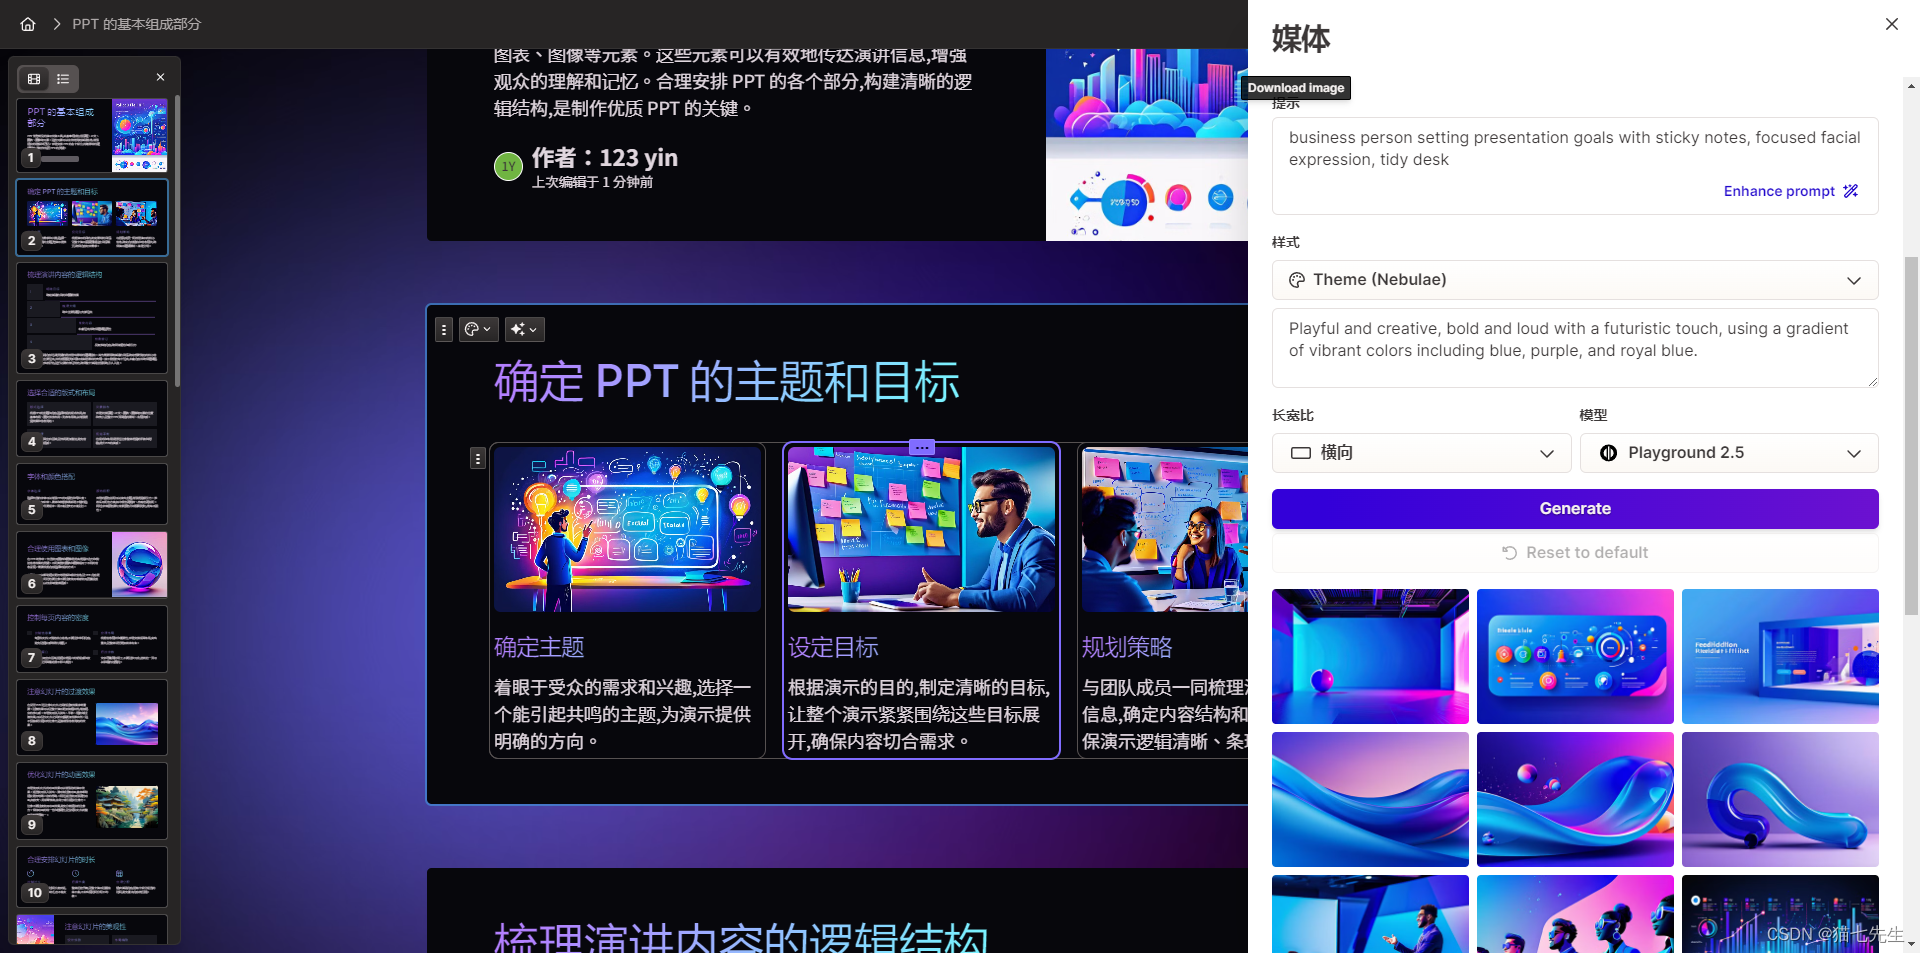Open slide 6 thumbnail with sphere image
This screenshot has height=953, width=1920.
(x=92, y=564)
